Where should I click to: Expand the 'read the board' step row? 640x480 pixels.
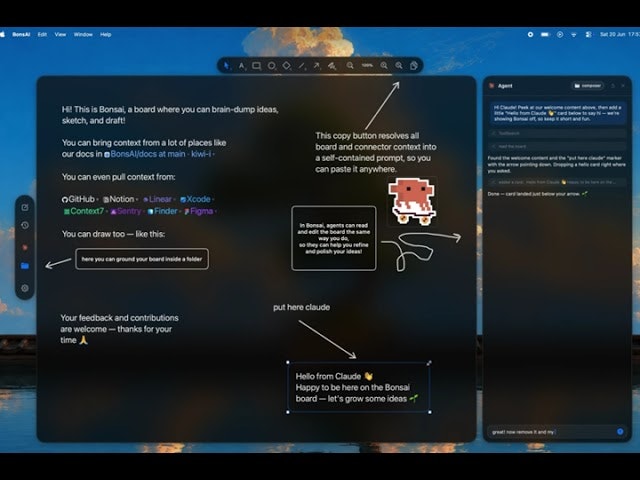tap(557, 146)
